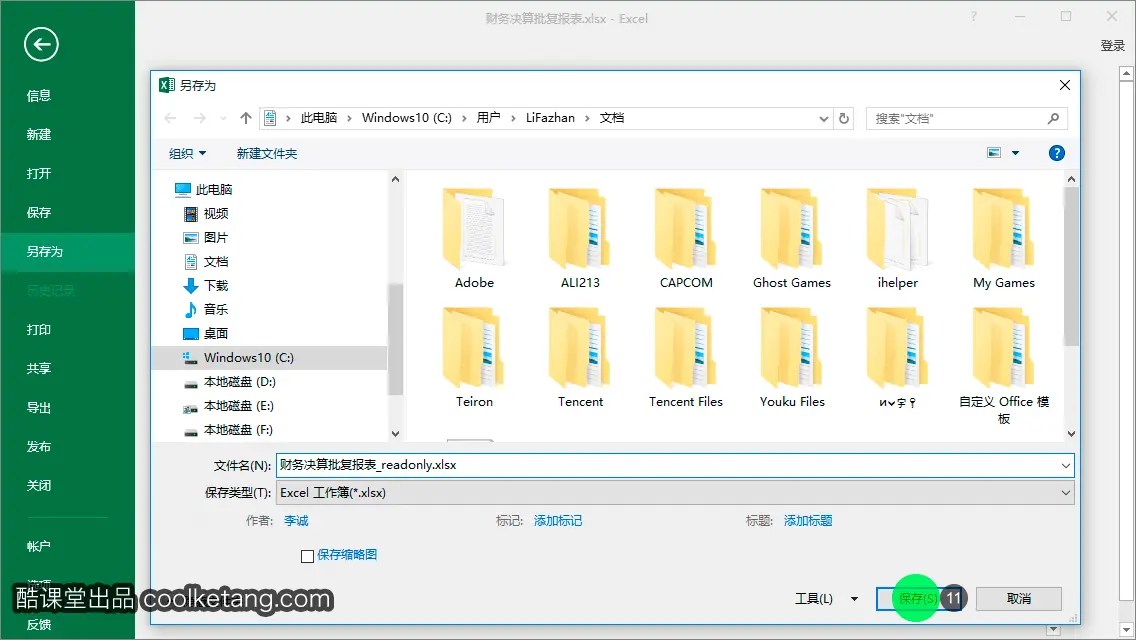Open the 工具(L) dropdown
The height and width of the screenshot is (640, 1136).
pos(826,599)
